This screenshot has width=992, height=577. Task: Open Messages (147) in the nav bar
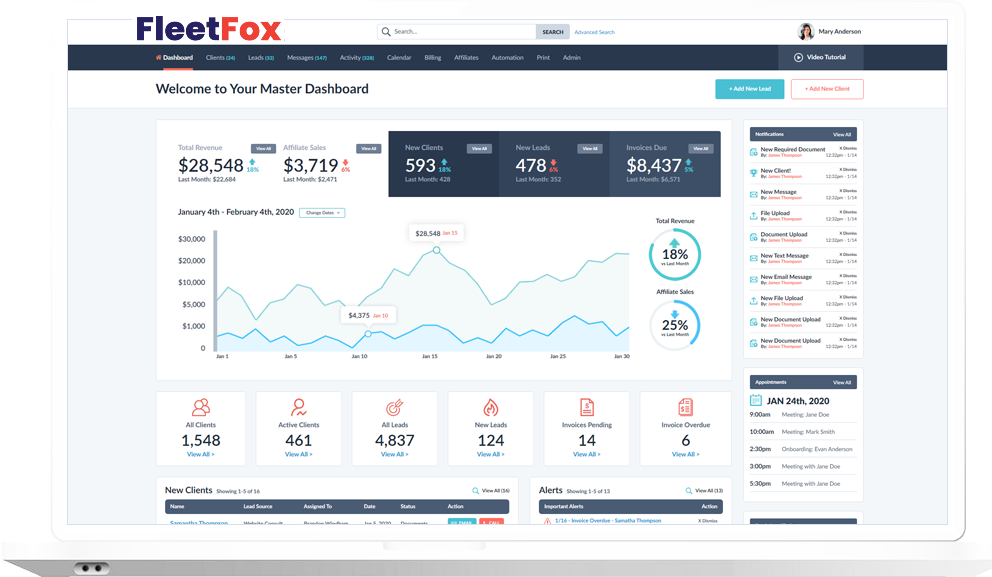[x=307, y=58]
